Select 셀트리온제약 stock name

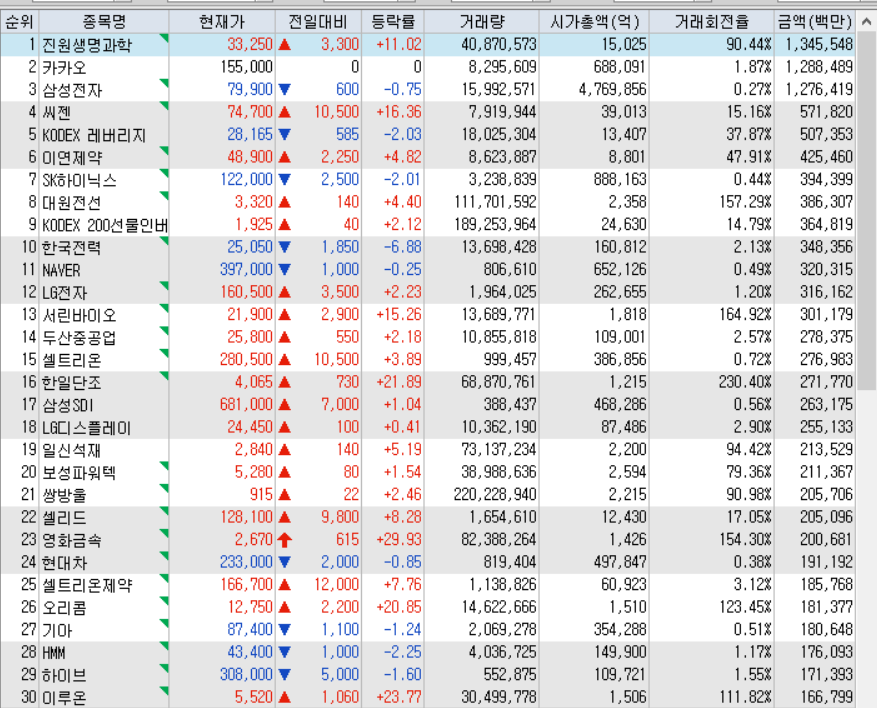point(87,585)
